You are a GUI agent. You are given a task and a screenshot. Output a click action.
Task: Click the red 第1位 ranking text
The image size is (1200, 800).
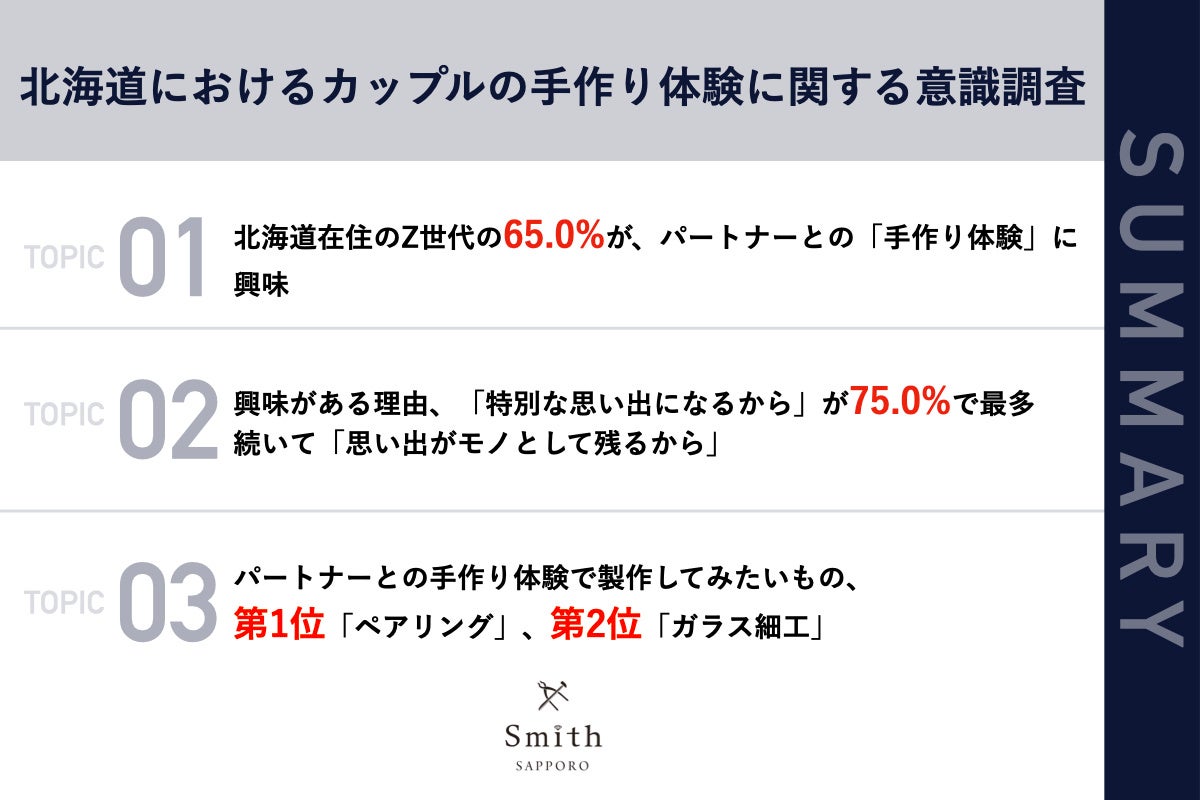[x=279, y=625]
